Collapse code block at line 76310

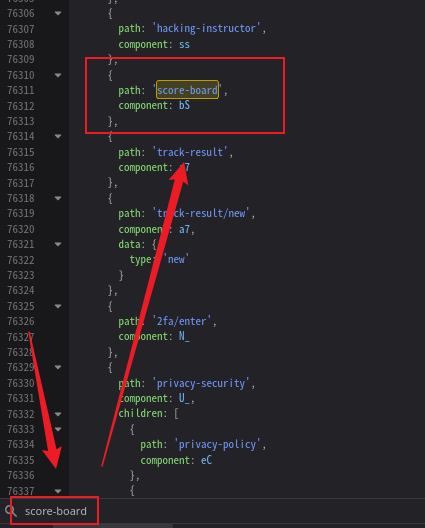click(58, 75)
